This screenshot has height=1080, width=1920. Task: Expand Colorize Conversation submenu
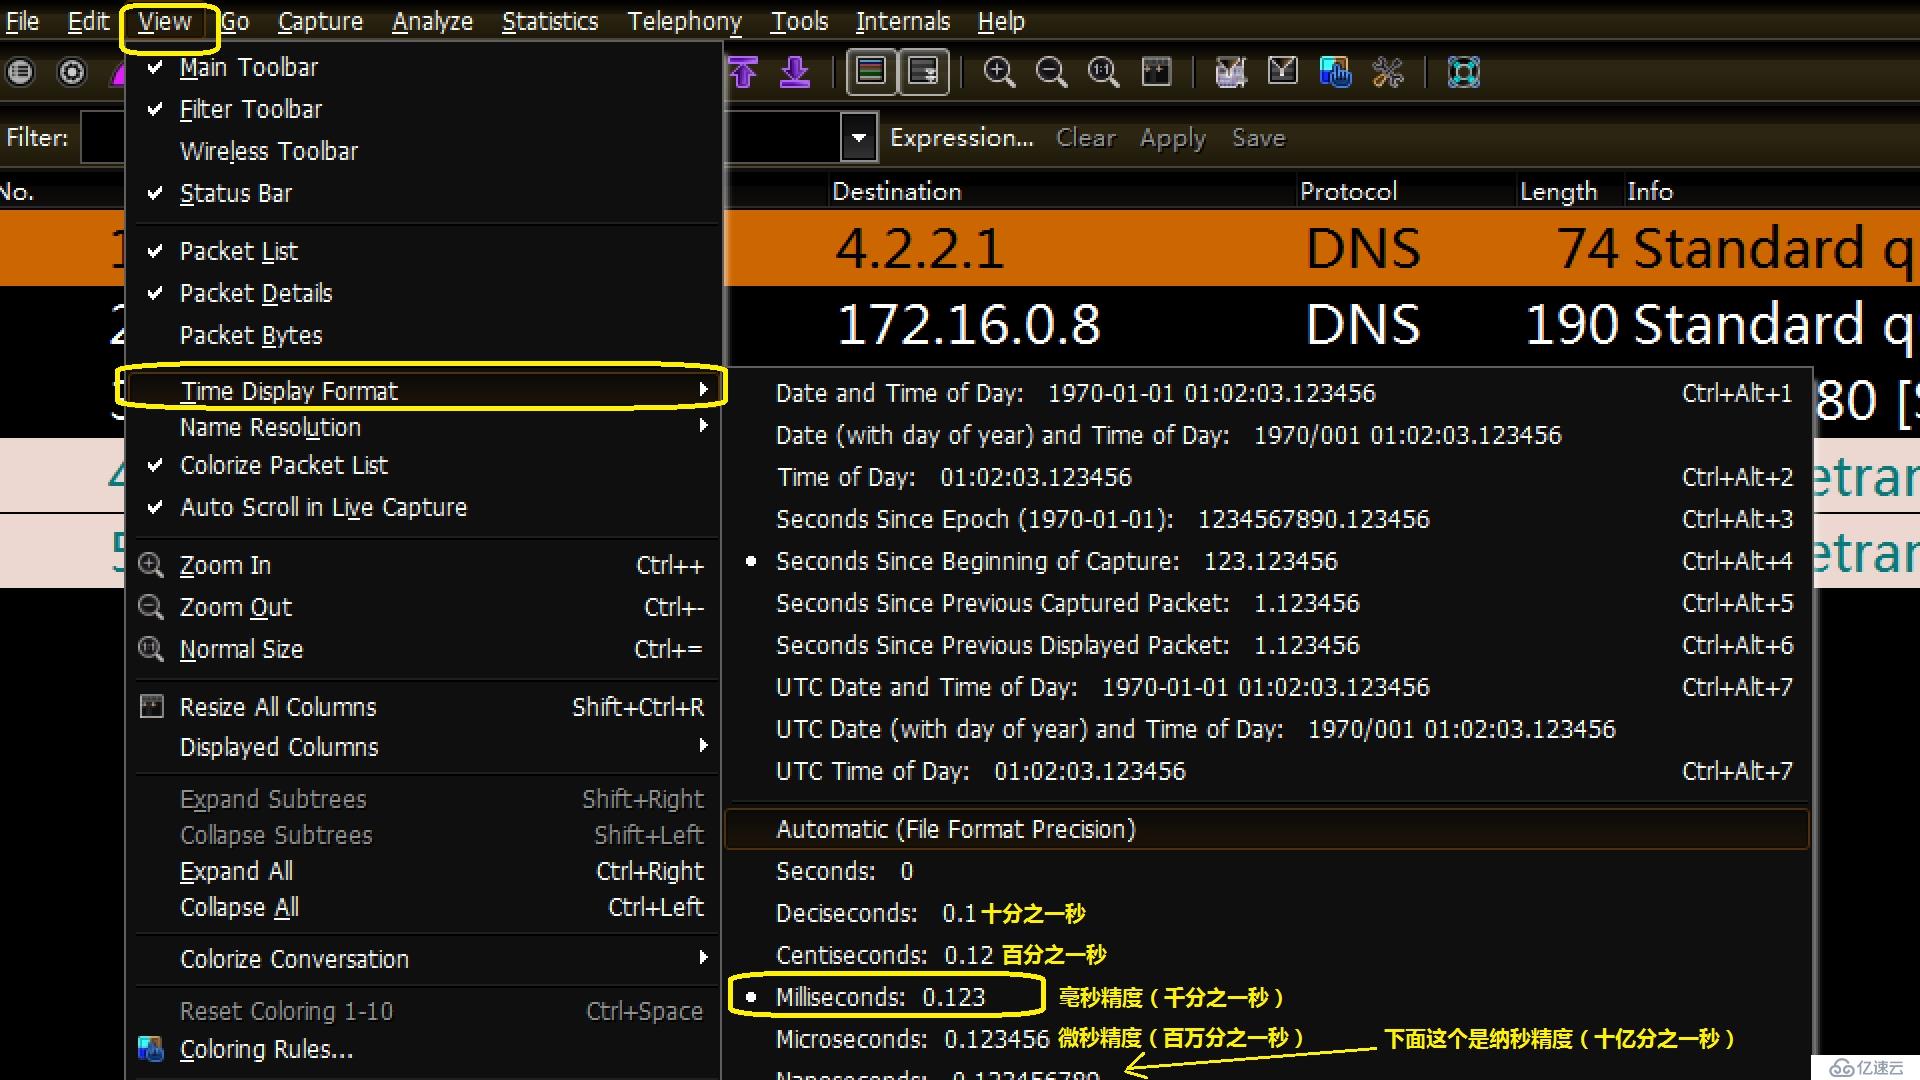click(x=422, y=960)
